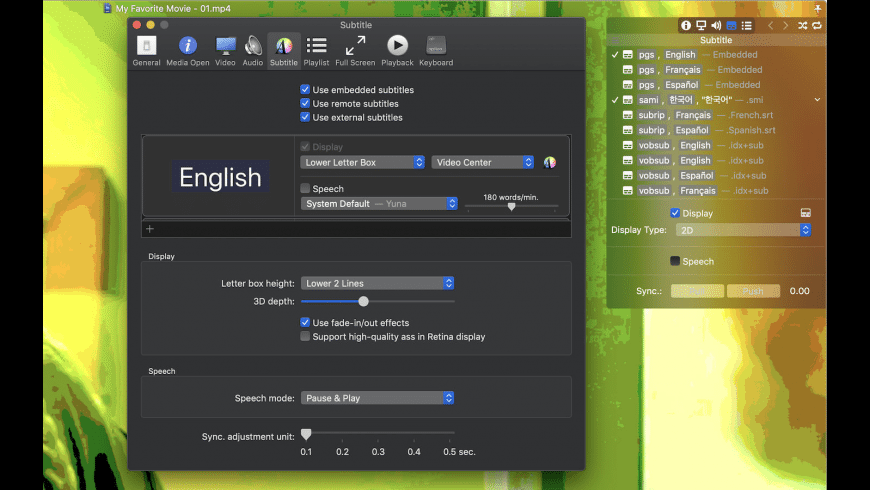Select sami 한국어 .smi subtitle track
870x490 pixels.
pos(716,100)
